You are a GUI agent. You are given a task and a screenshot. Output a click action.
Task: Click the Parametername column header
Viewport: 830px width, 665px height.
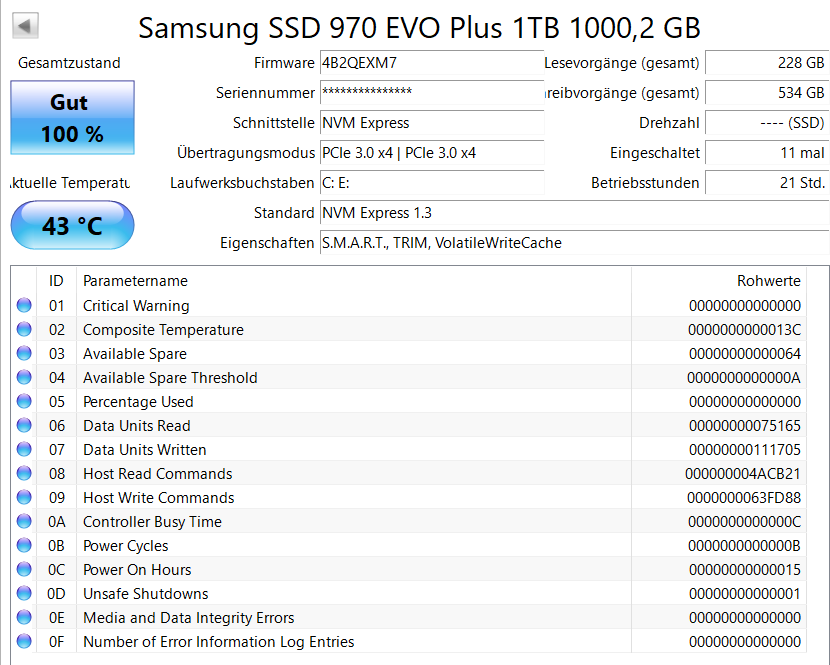point(354,281)
